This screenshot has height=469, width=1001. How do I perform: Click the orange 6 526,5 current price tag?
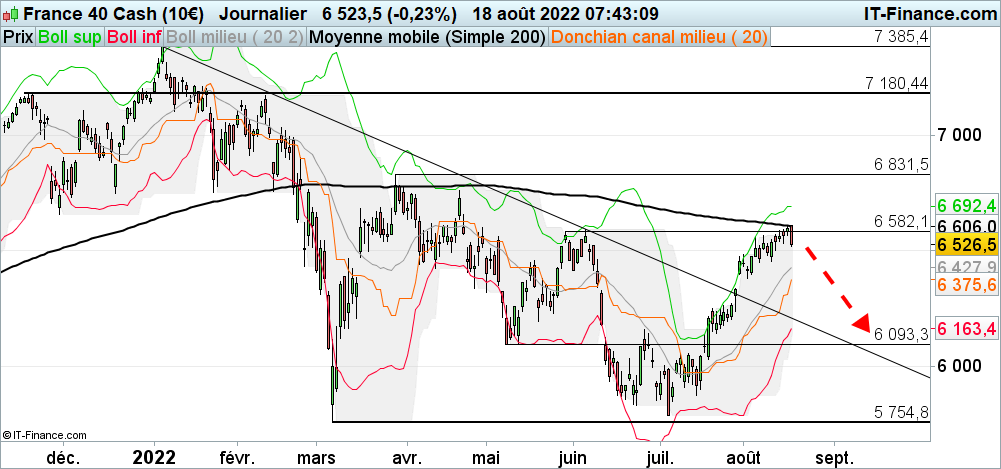coord(964,244)
